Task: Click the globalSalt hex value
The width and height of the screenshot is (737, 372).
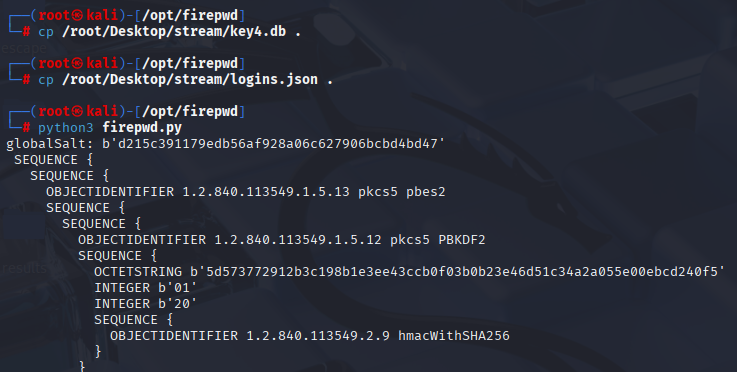Action: pyautogui.click(x=274, y=143)
